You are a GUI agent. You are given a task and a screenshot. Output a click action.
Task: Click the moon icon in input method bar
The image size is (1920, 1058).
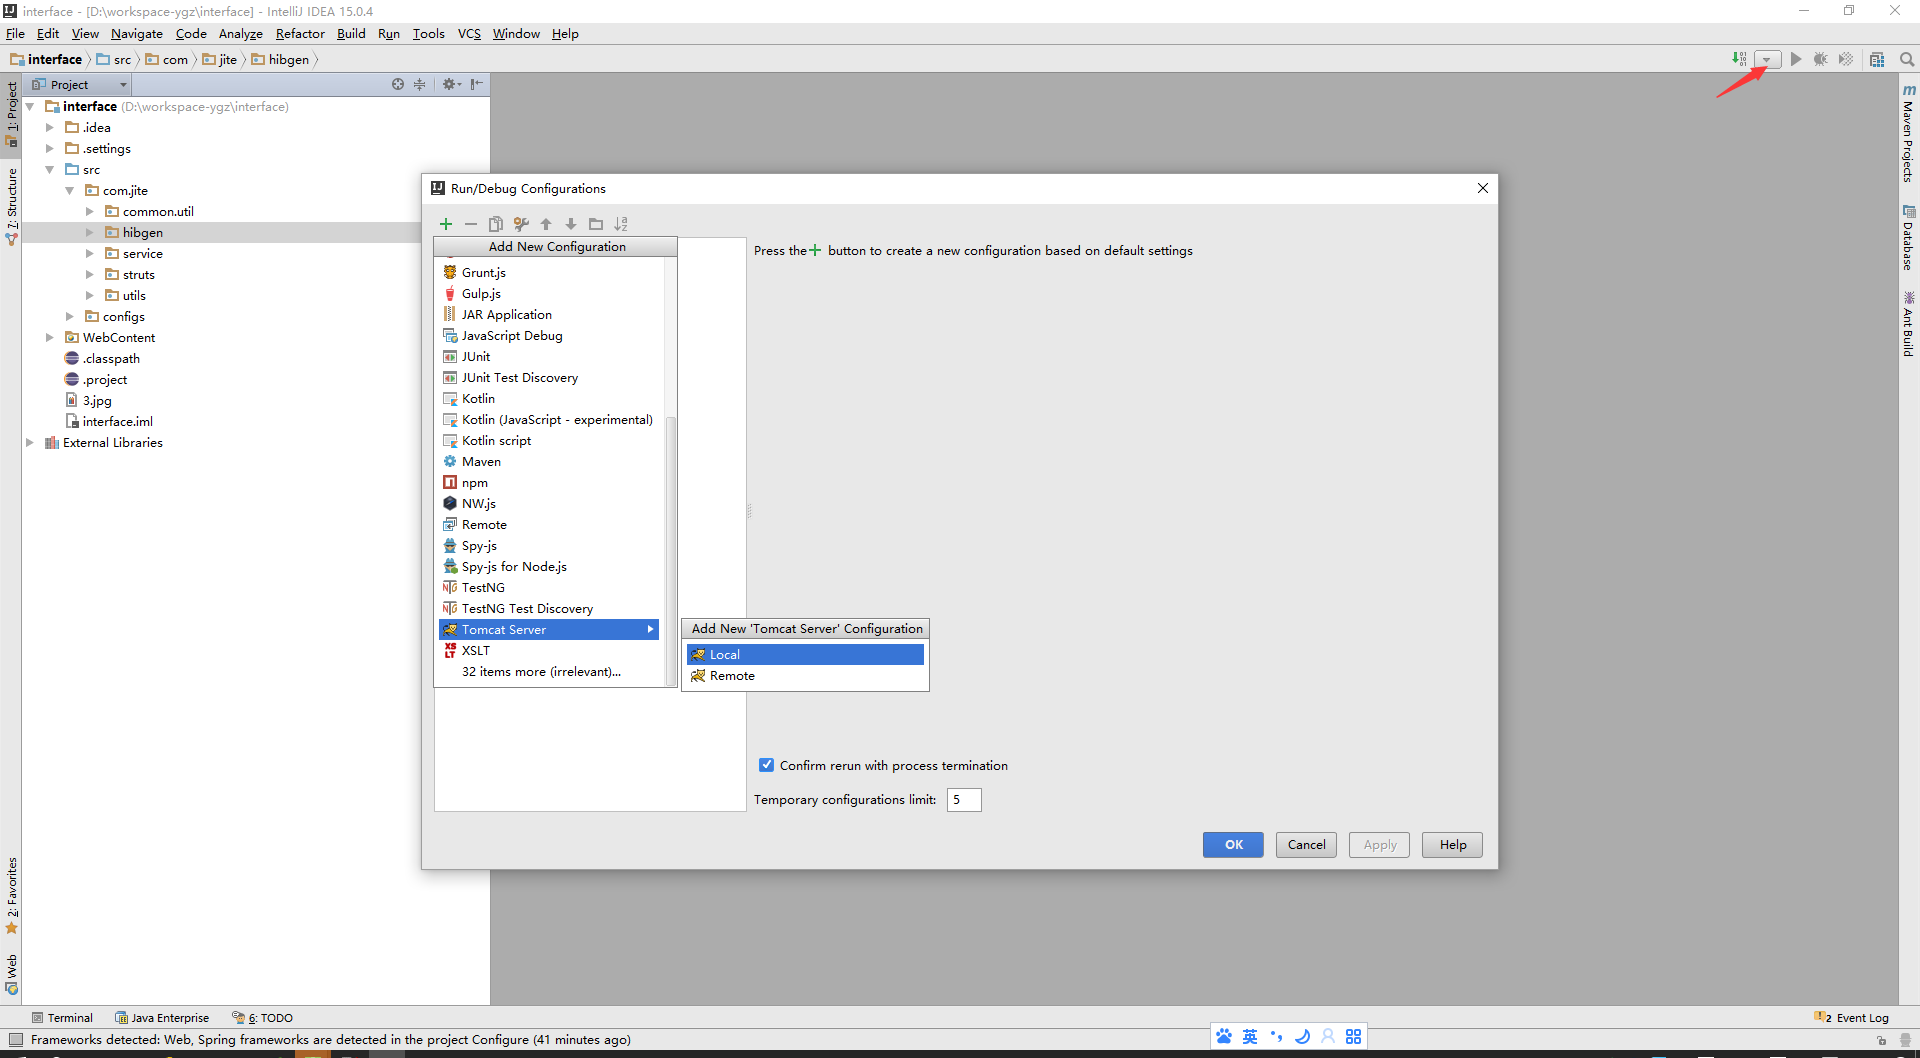coord(1302,1037)
